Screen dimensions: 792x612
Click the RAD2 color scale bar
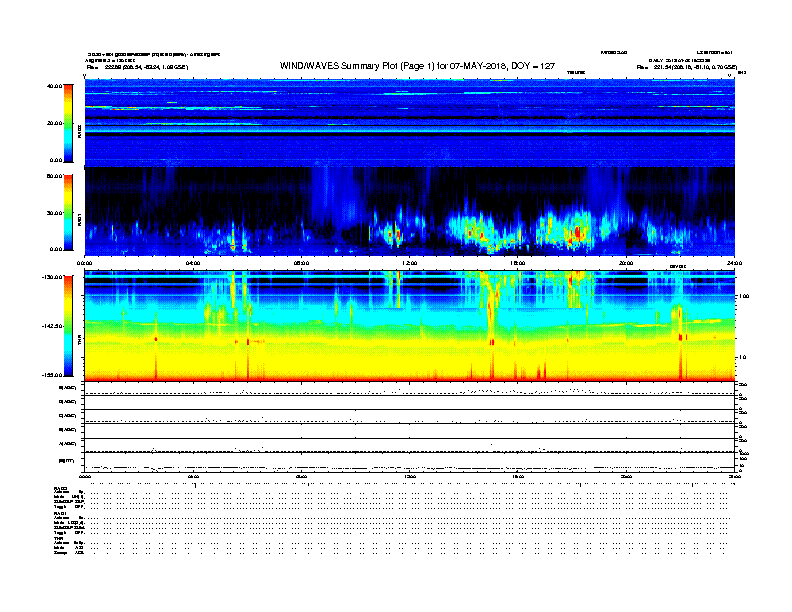click(68, 123)
